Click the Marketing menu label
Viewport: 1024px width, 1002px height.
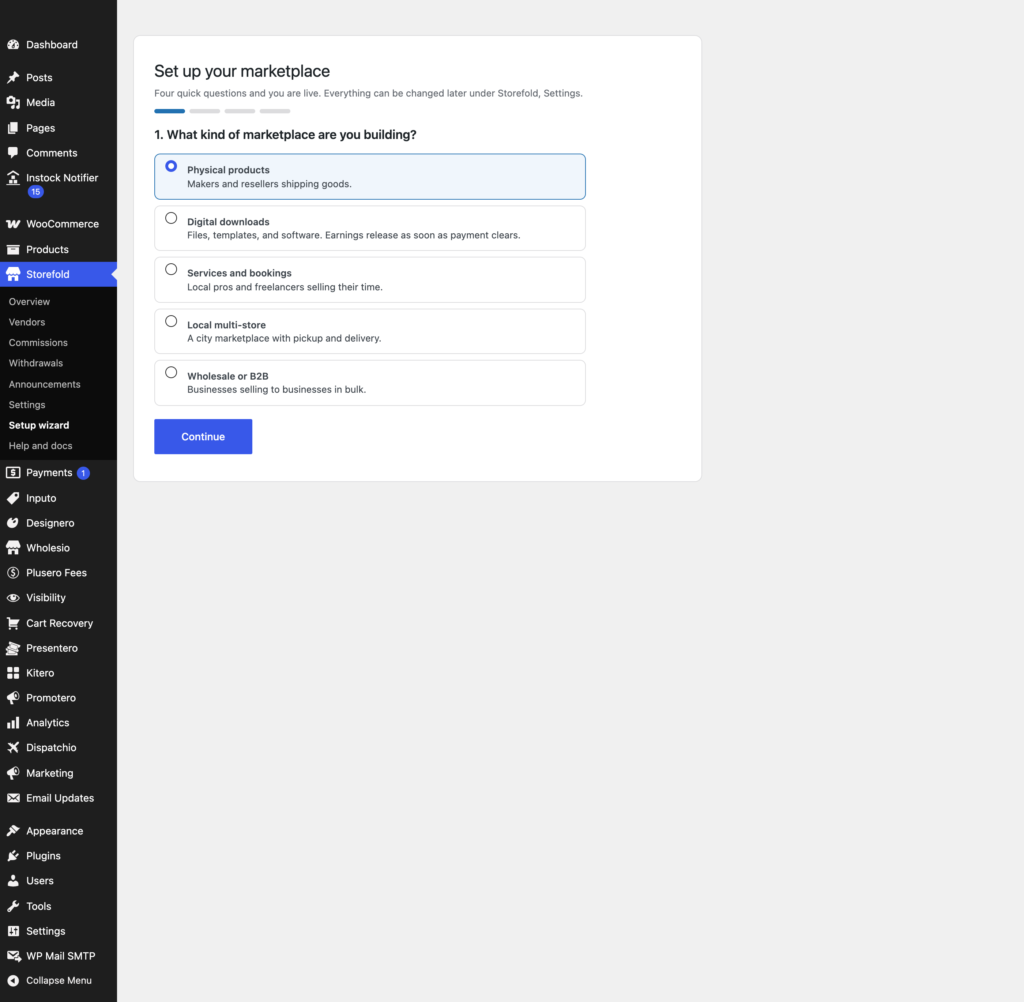pos(50,773)
